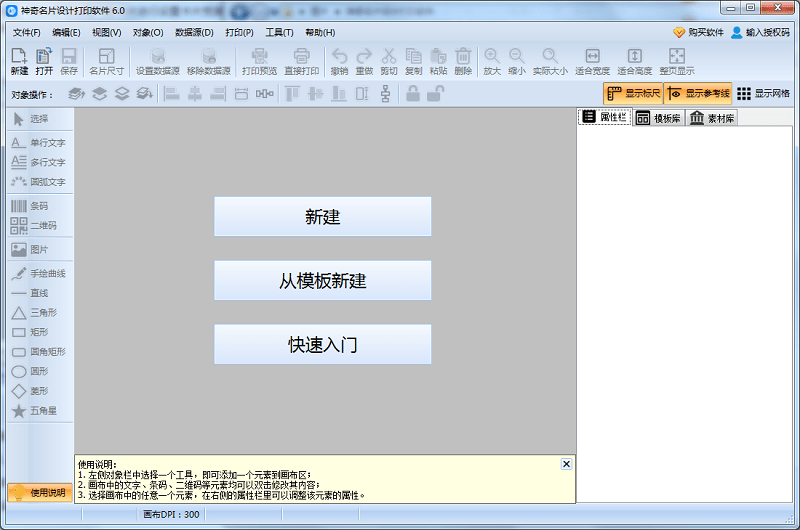Select the 二维码 (QR code) tool
Viewport: 800px width, 530px height.
(37, 226)
